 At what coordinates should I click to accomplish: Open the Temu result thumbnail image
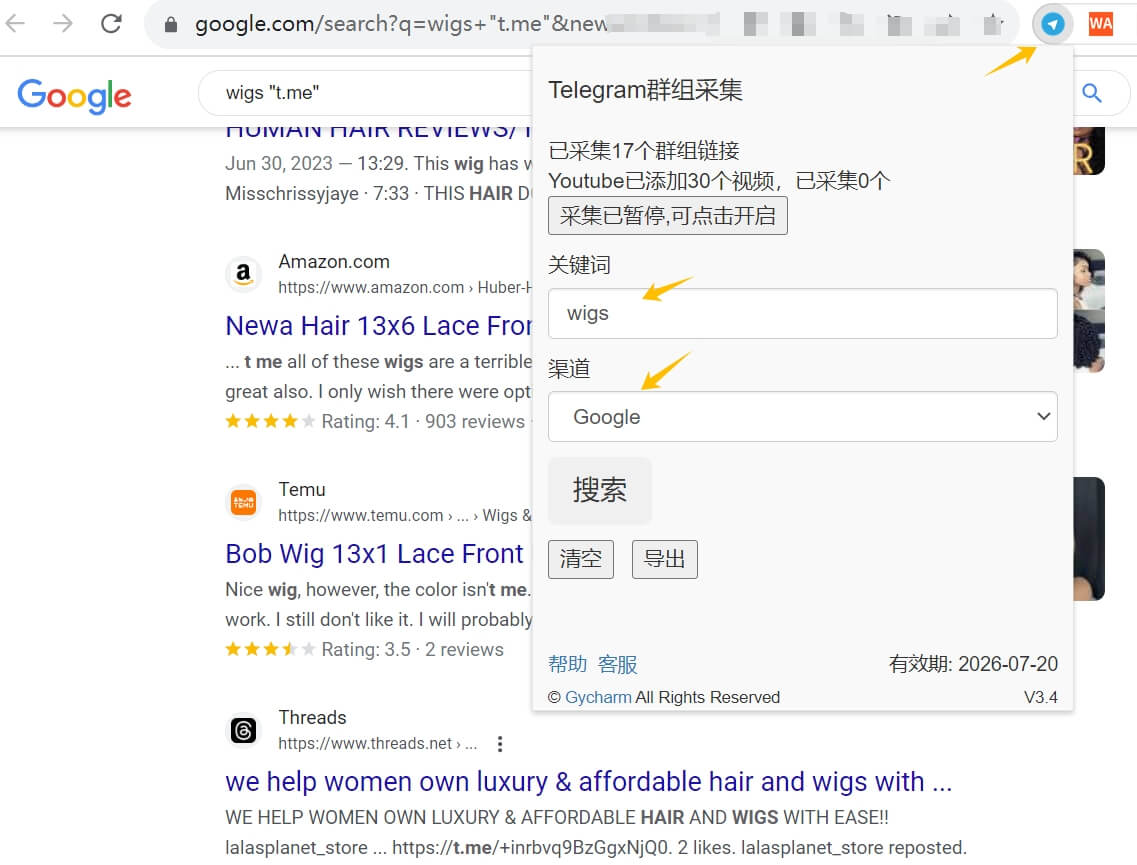click(x=1089, y=539)
